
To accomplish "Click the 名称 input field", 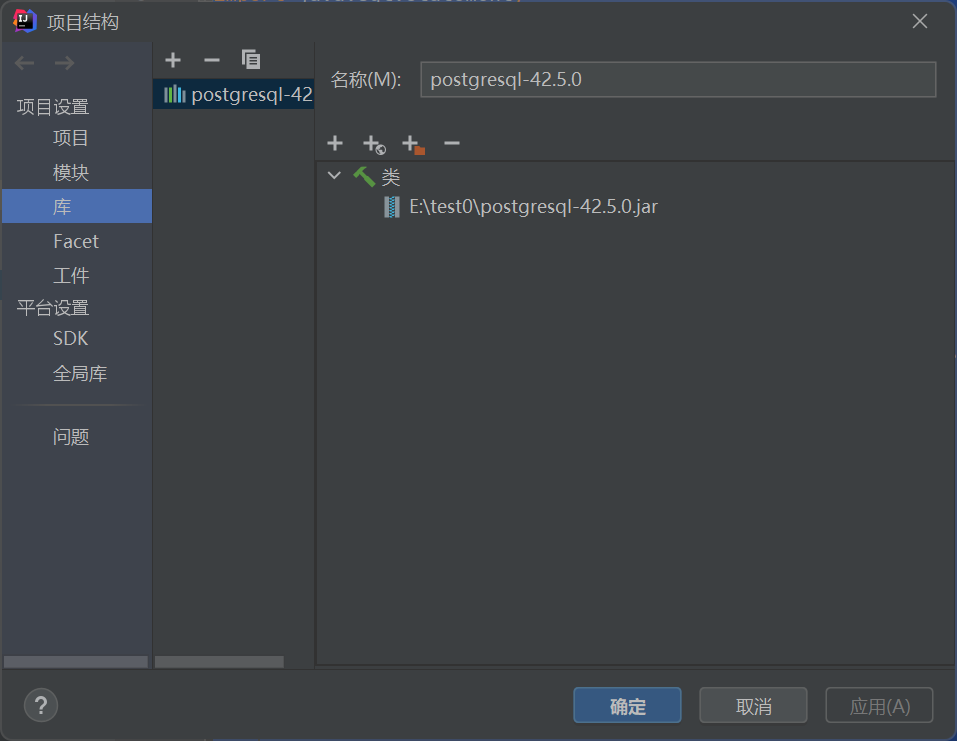I will [x=678, y=79].
